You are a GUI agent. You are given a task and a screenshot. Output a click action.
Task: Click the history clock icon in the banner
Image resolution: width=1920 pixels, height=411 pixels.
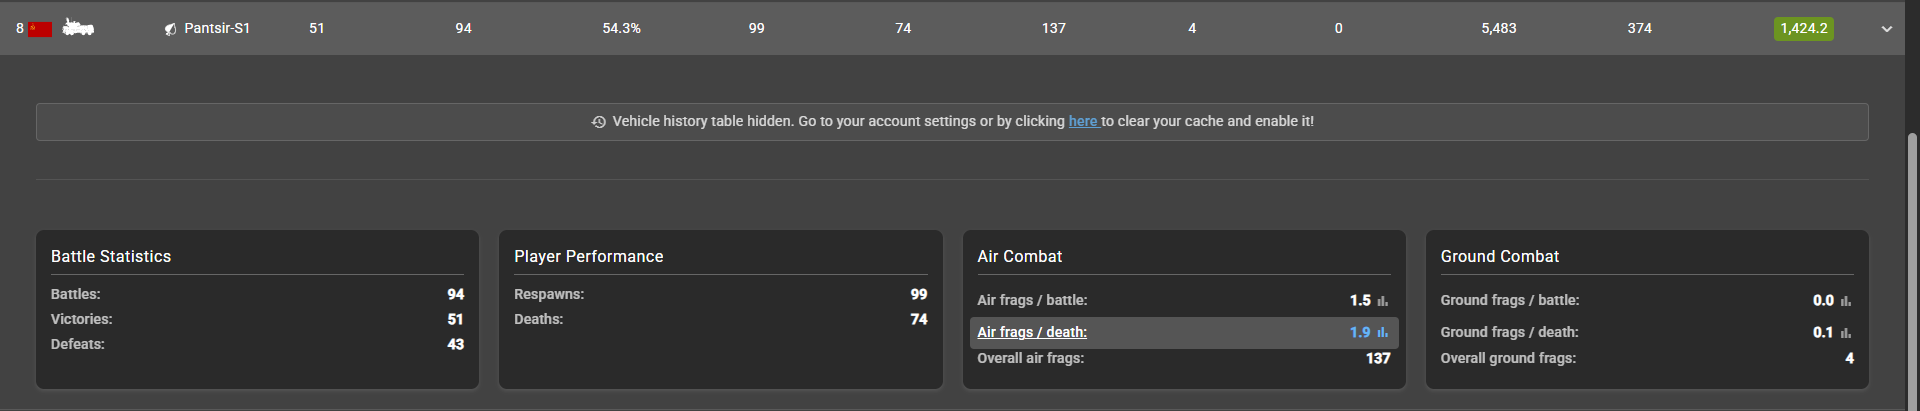click(x=599, y=122)
